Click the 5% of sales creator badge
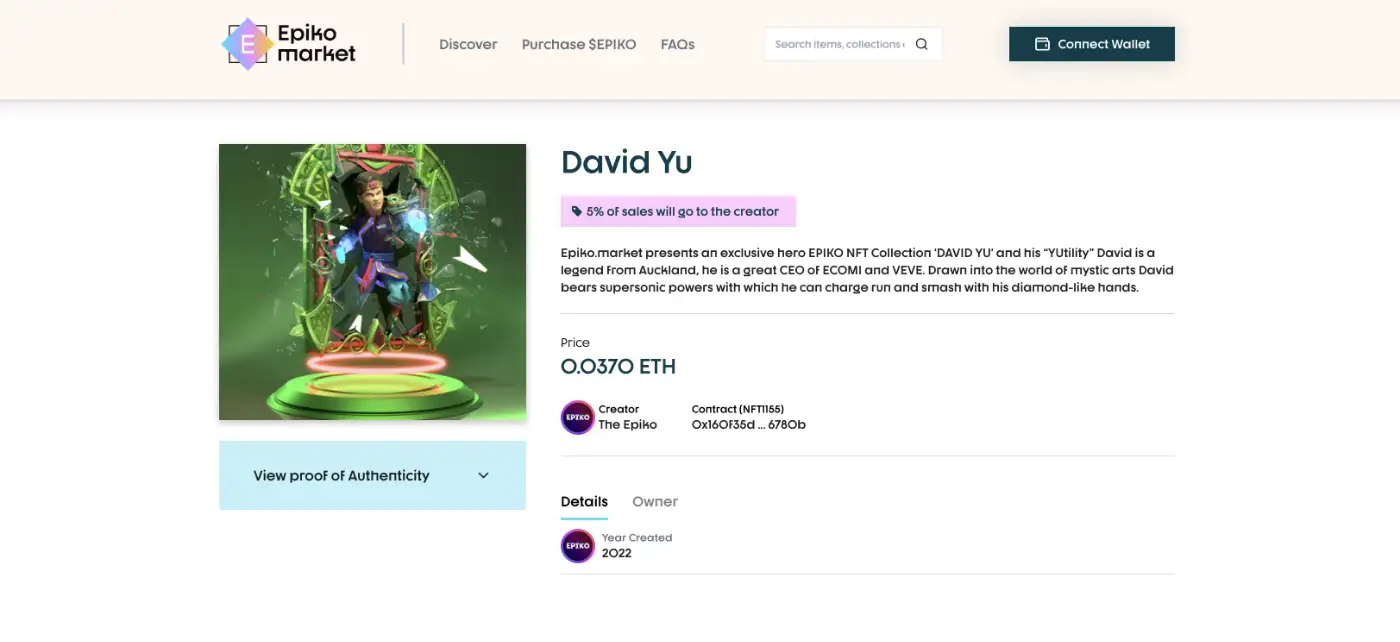Screen dimensions: 1400x642 point(678,212)
